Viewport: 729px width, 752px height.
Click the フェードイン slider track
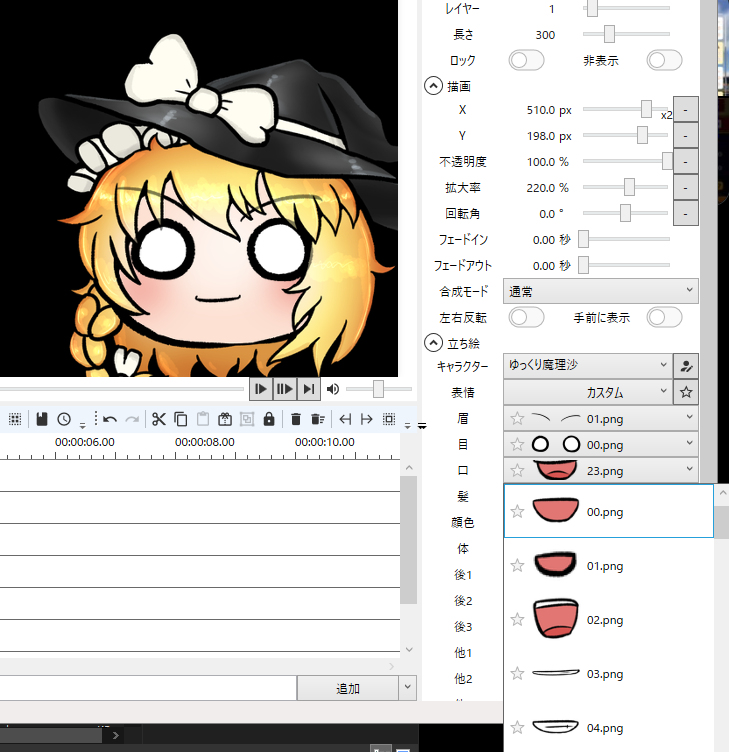[x=625, y=239]
